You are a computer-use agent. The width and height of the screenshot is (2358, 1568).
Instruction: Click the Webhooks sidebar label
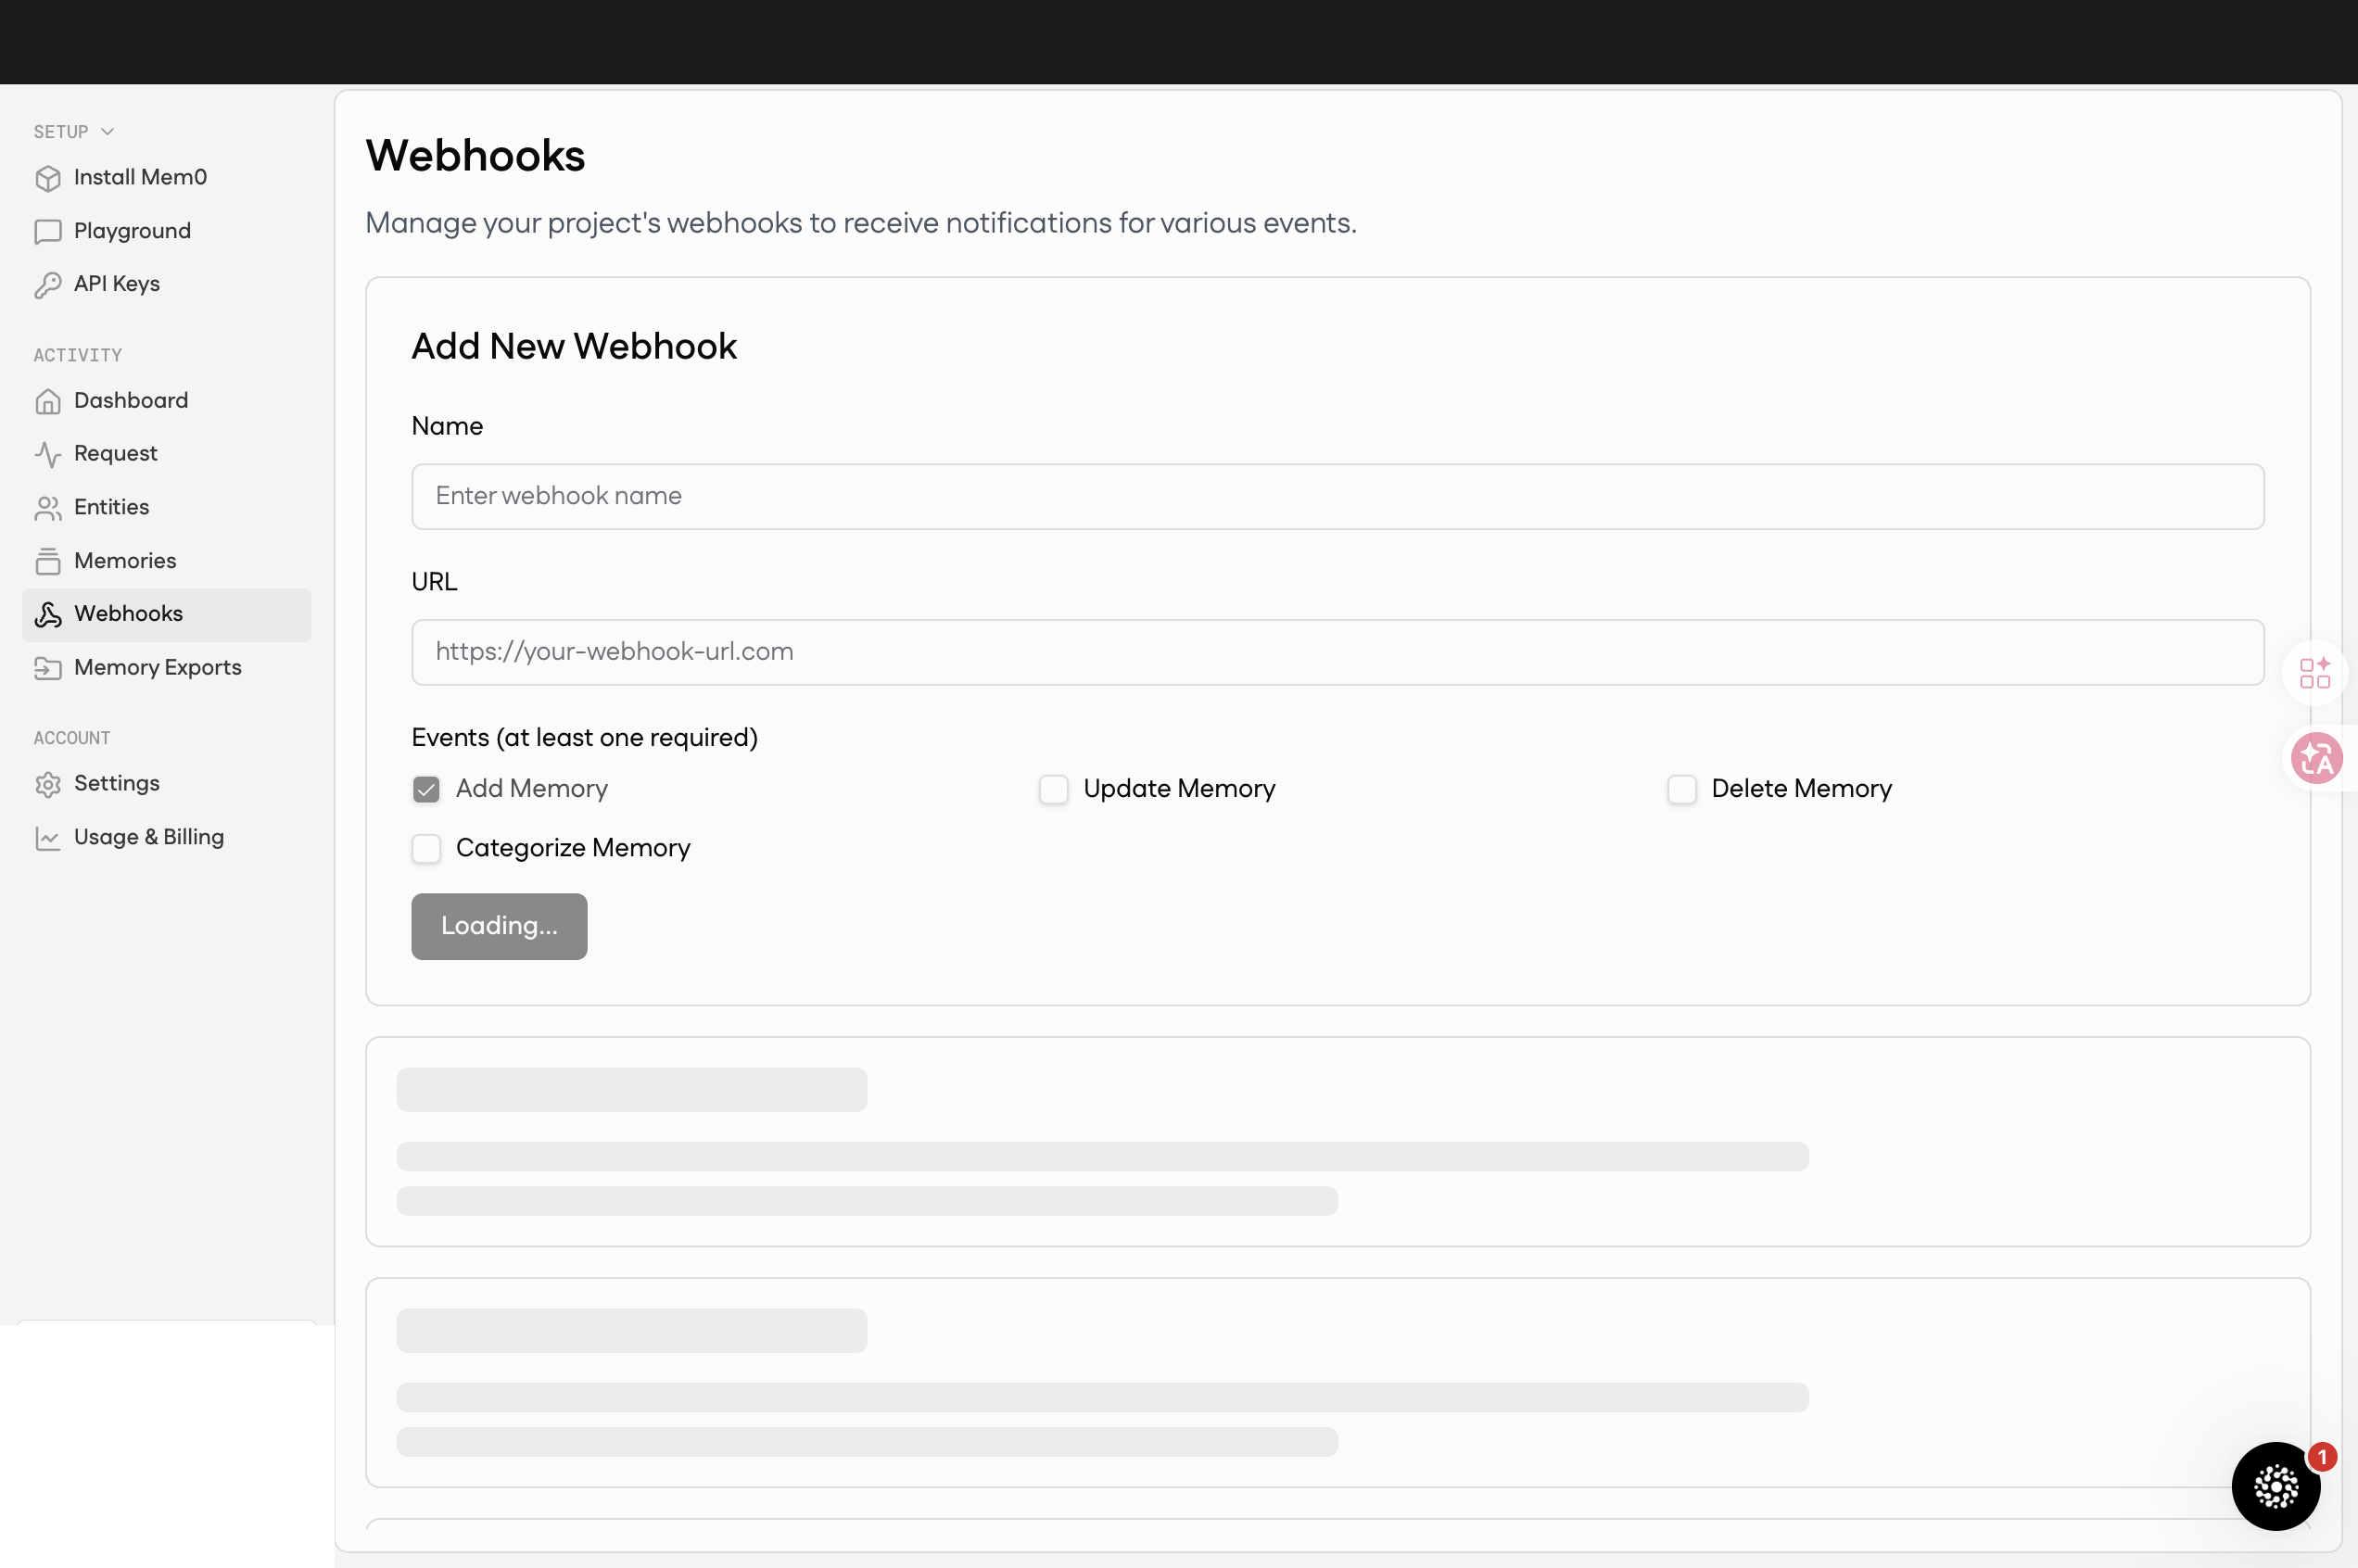pos(129,613)
